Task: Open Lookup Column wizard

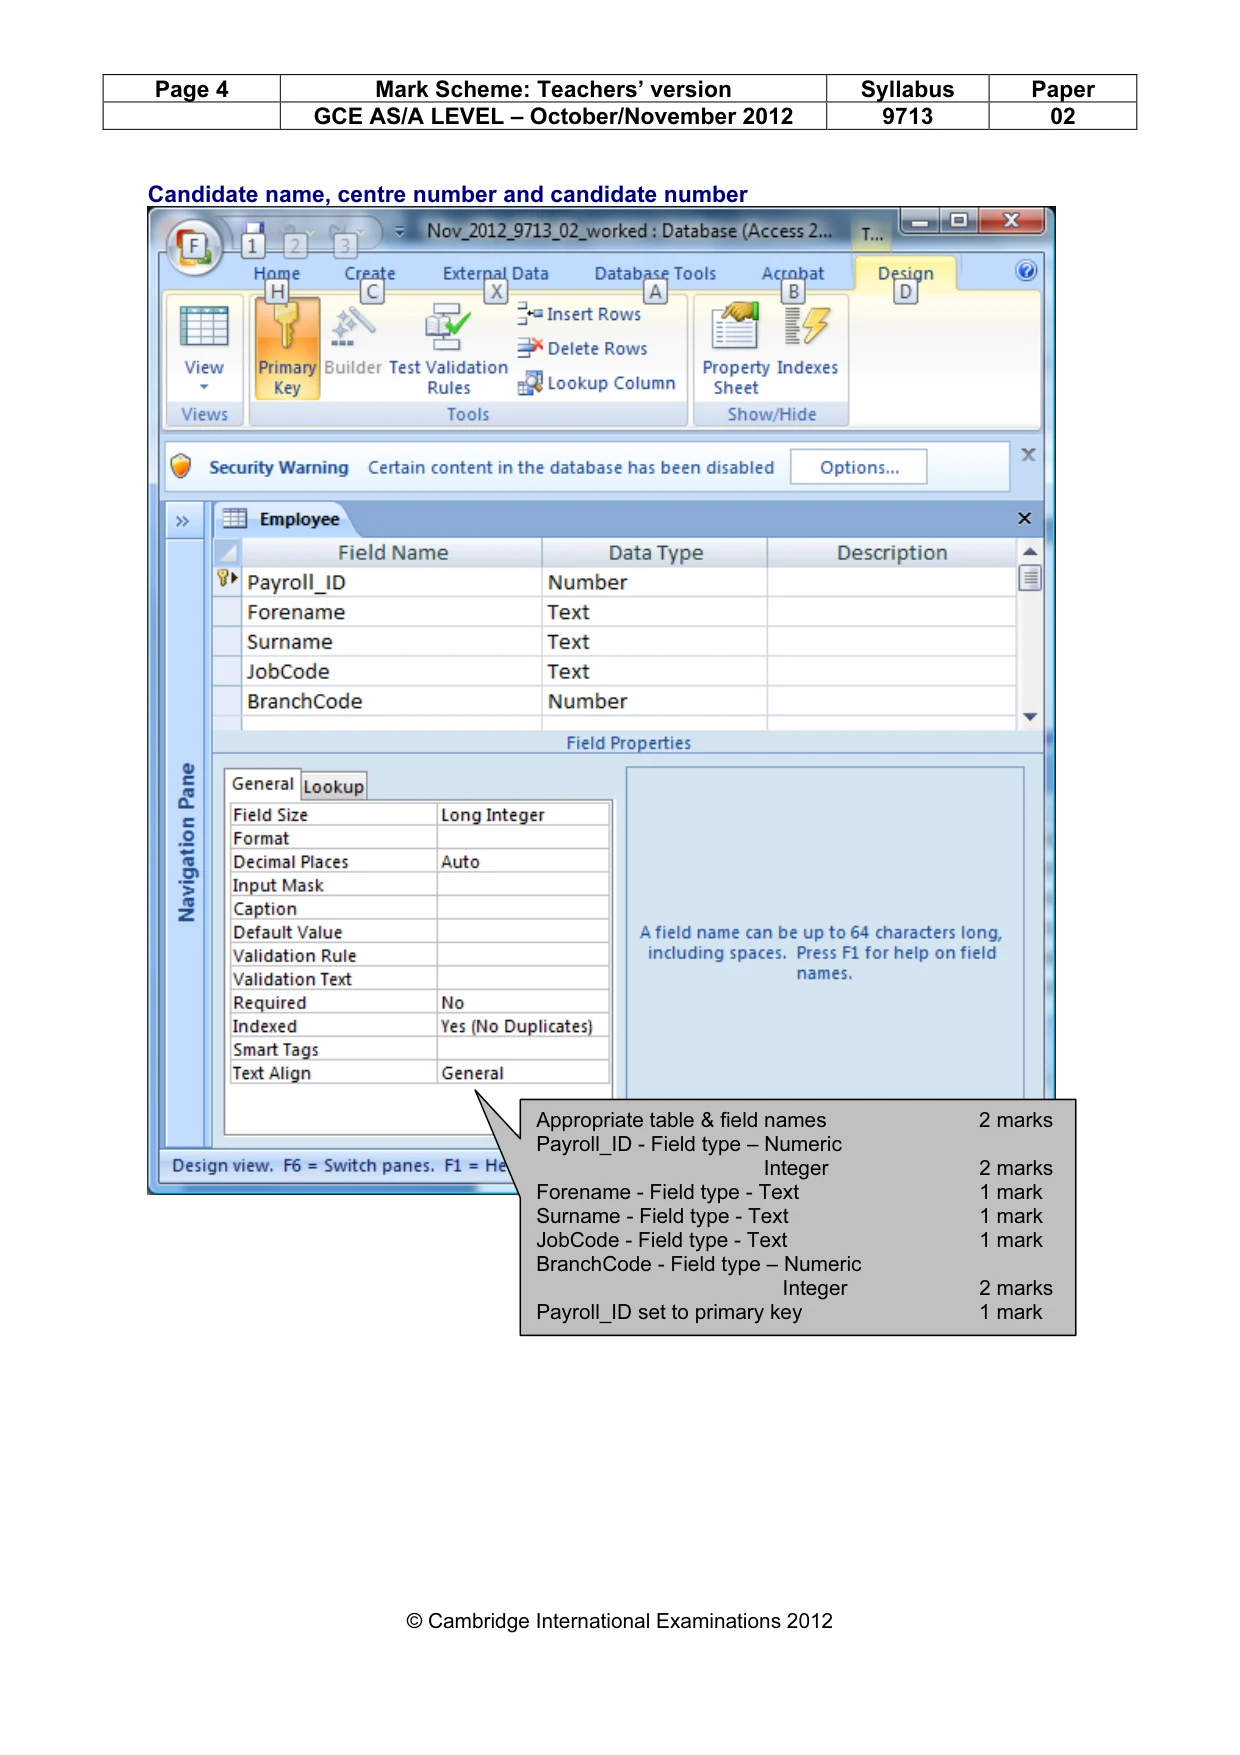Action: coord(596,383)
